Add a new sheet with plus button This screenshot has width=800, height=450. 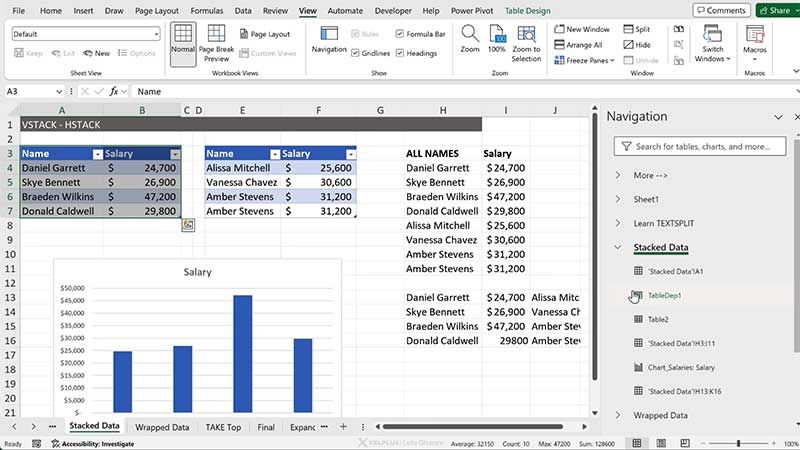[343, 427]
